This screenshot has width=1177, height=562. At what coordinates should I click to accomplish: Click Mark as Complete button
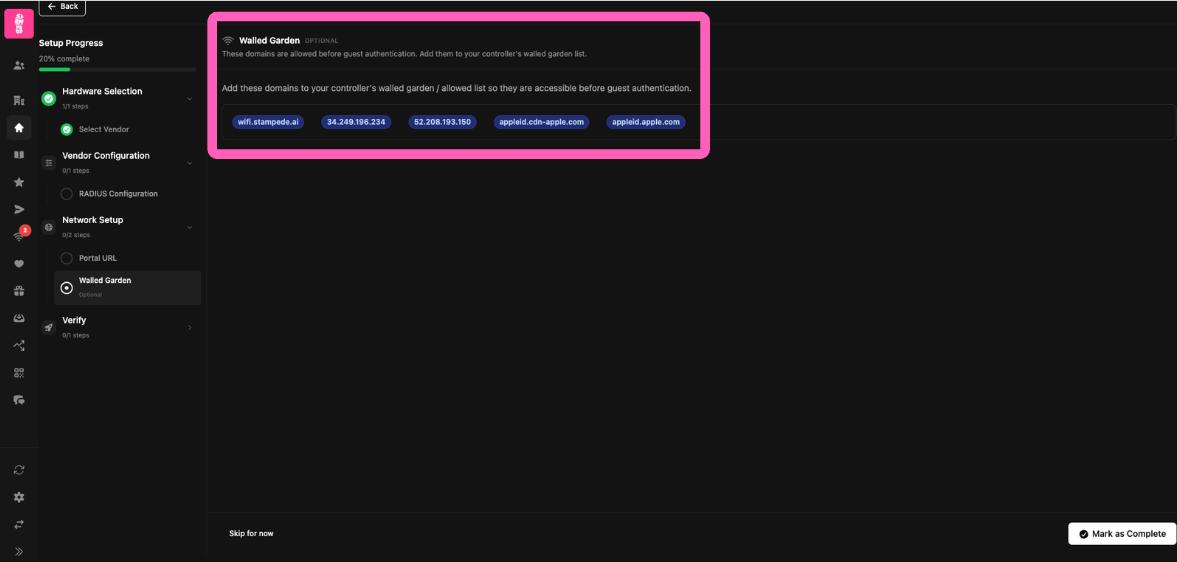tap(1121, 534)
